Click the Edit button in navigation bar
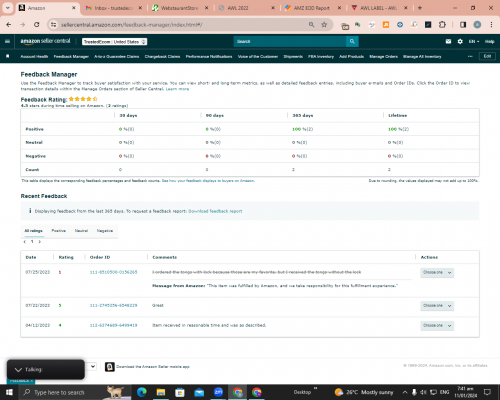The height and width of the screenshot is (400, 500). [487, 56]
